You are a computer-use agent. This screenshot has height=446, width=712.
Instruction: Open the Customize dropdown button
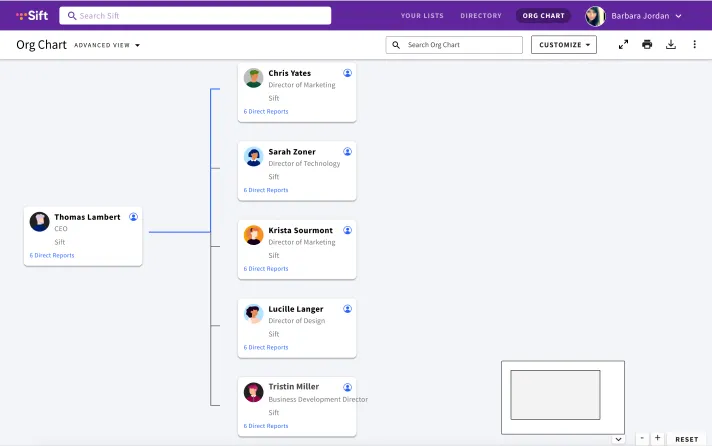coord(564,45)
